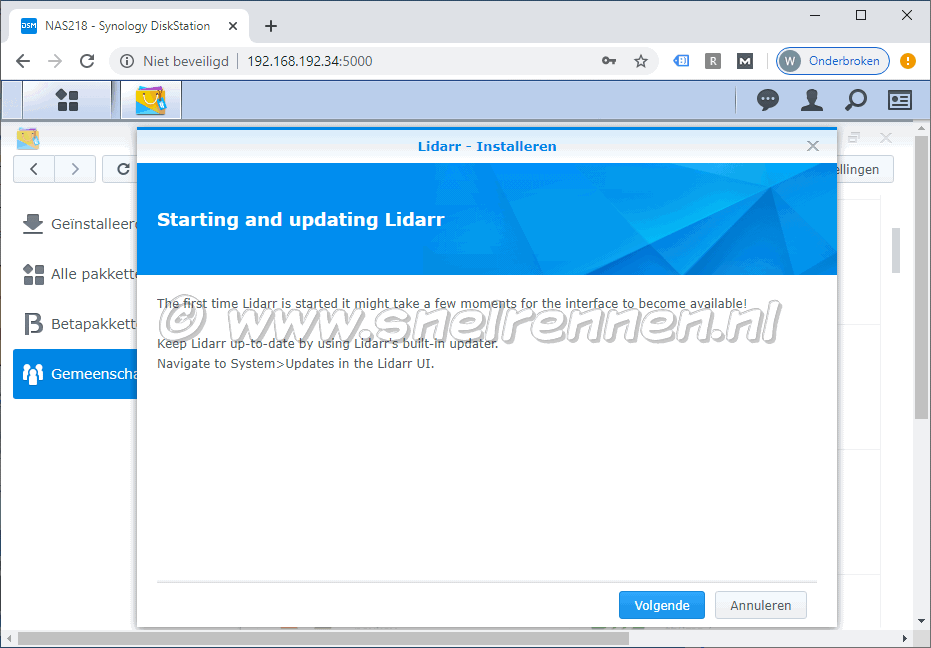Click browser forward arrow

55,61
